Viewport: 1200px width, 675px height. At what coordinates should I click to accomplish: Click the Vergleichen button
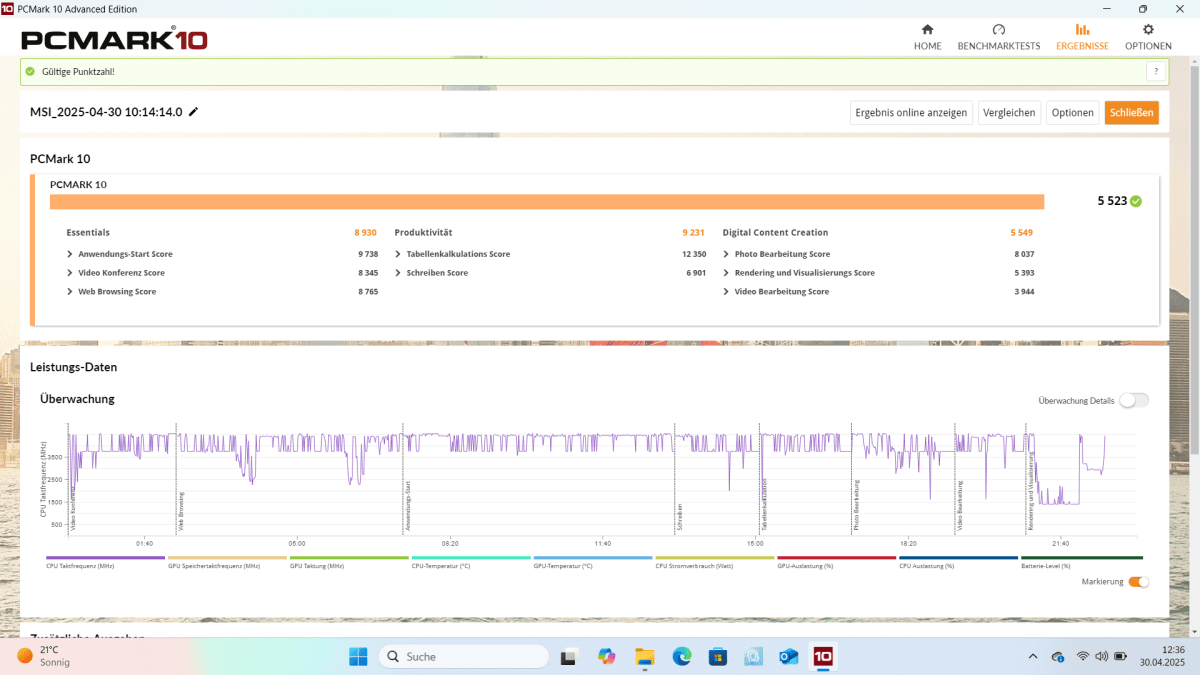point(1009,112)
